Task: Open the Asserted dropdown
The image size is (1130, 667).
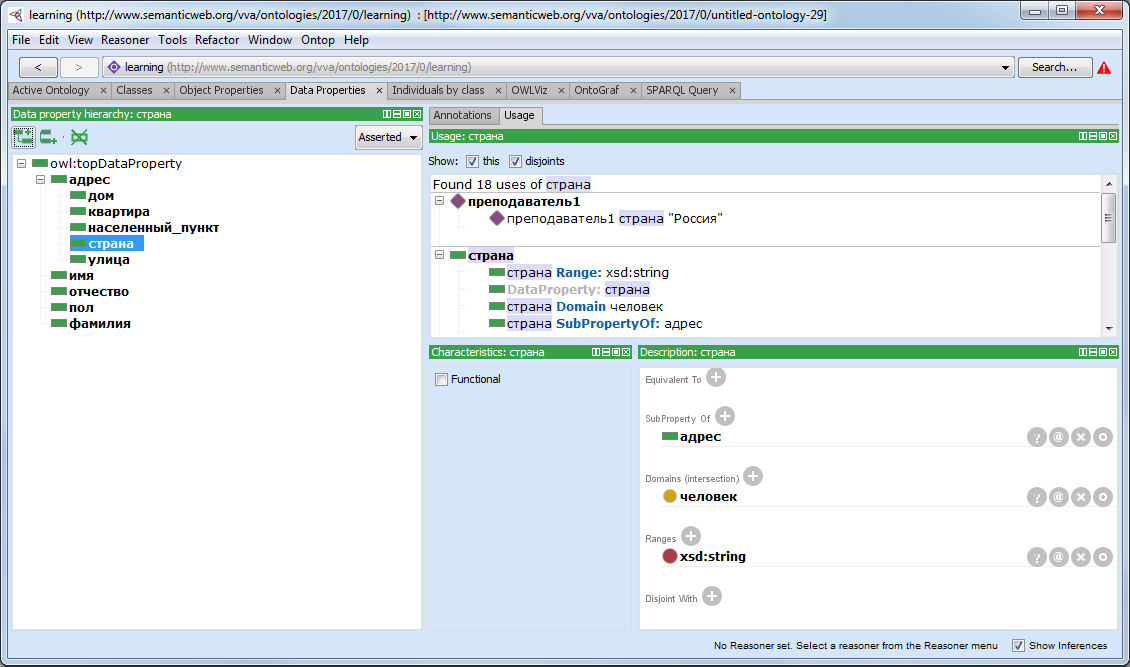Action: point(388,137)
